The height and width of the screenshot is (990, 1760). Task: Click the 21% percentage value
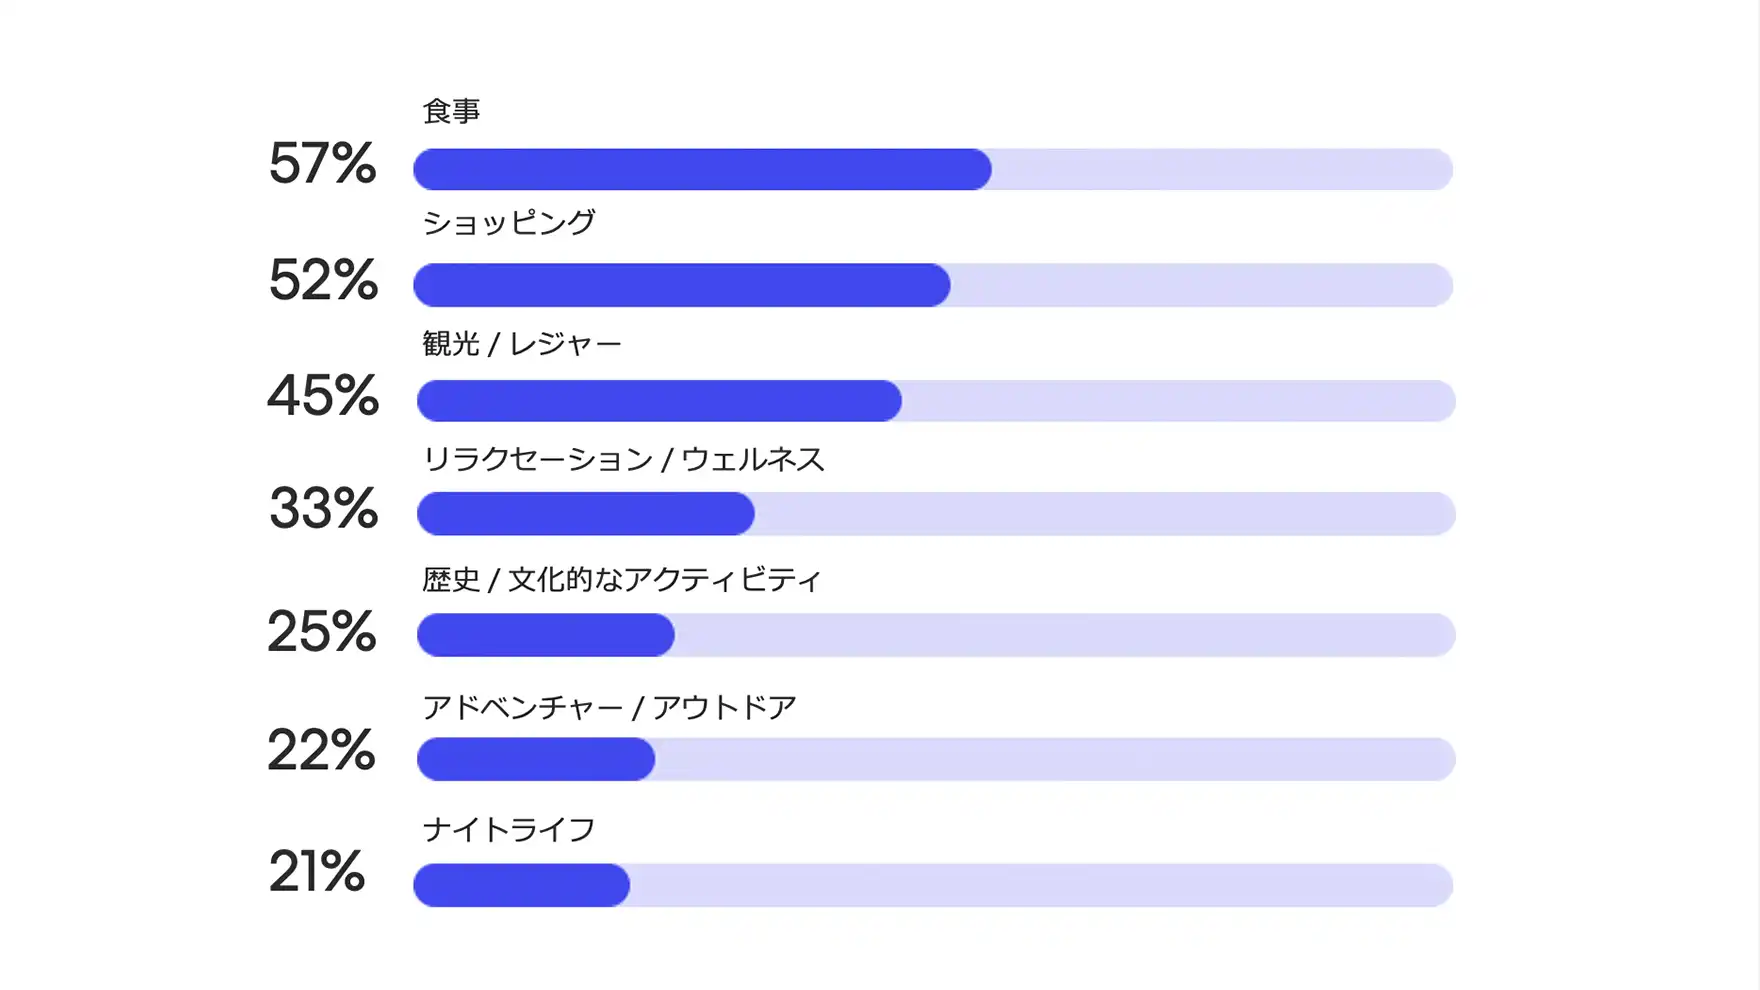(x=316, y=871)
